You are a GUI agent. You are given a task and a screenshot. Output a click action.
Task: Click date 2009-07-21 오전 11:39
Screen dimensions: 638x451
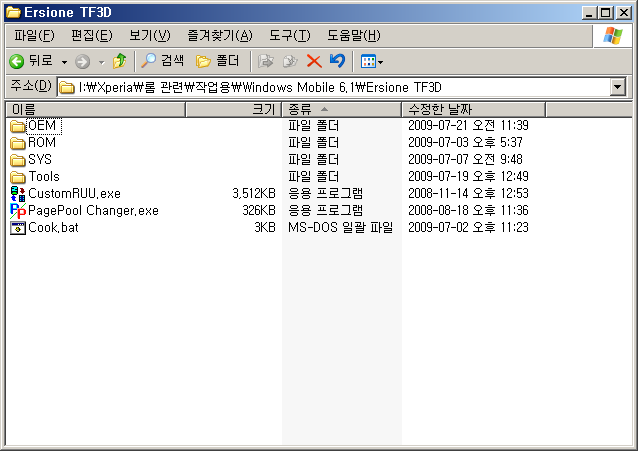coord(468,125)
